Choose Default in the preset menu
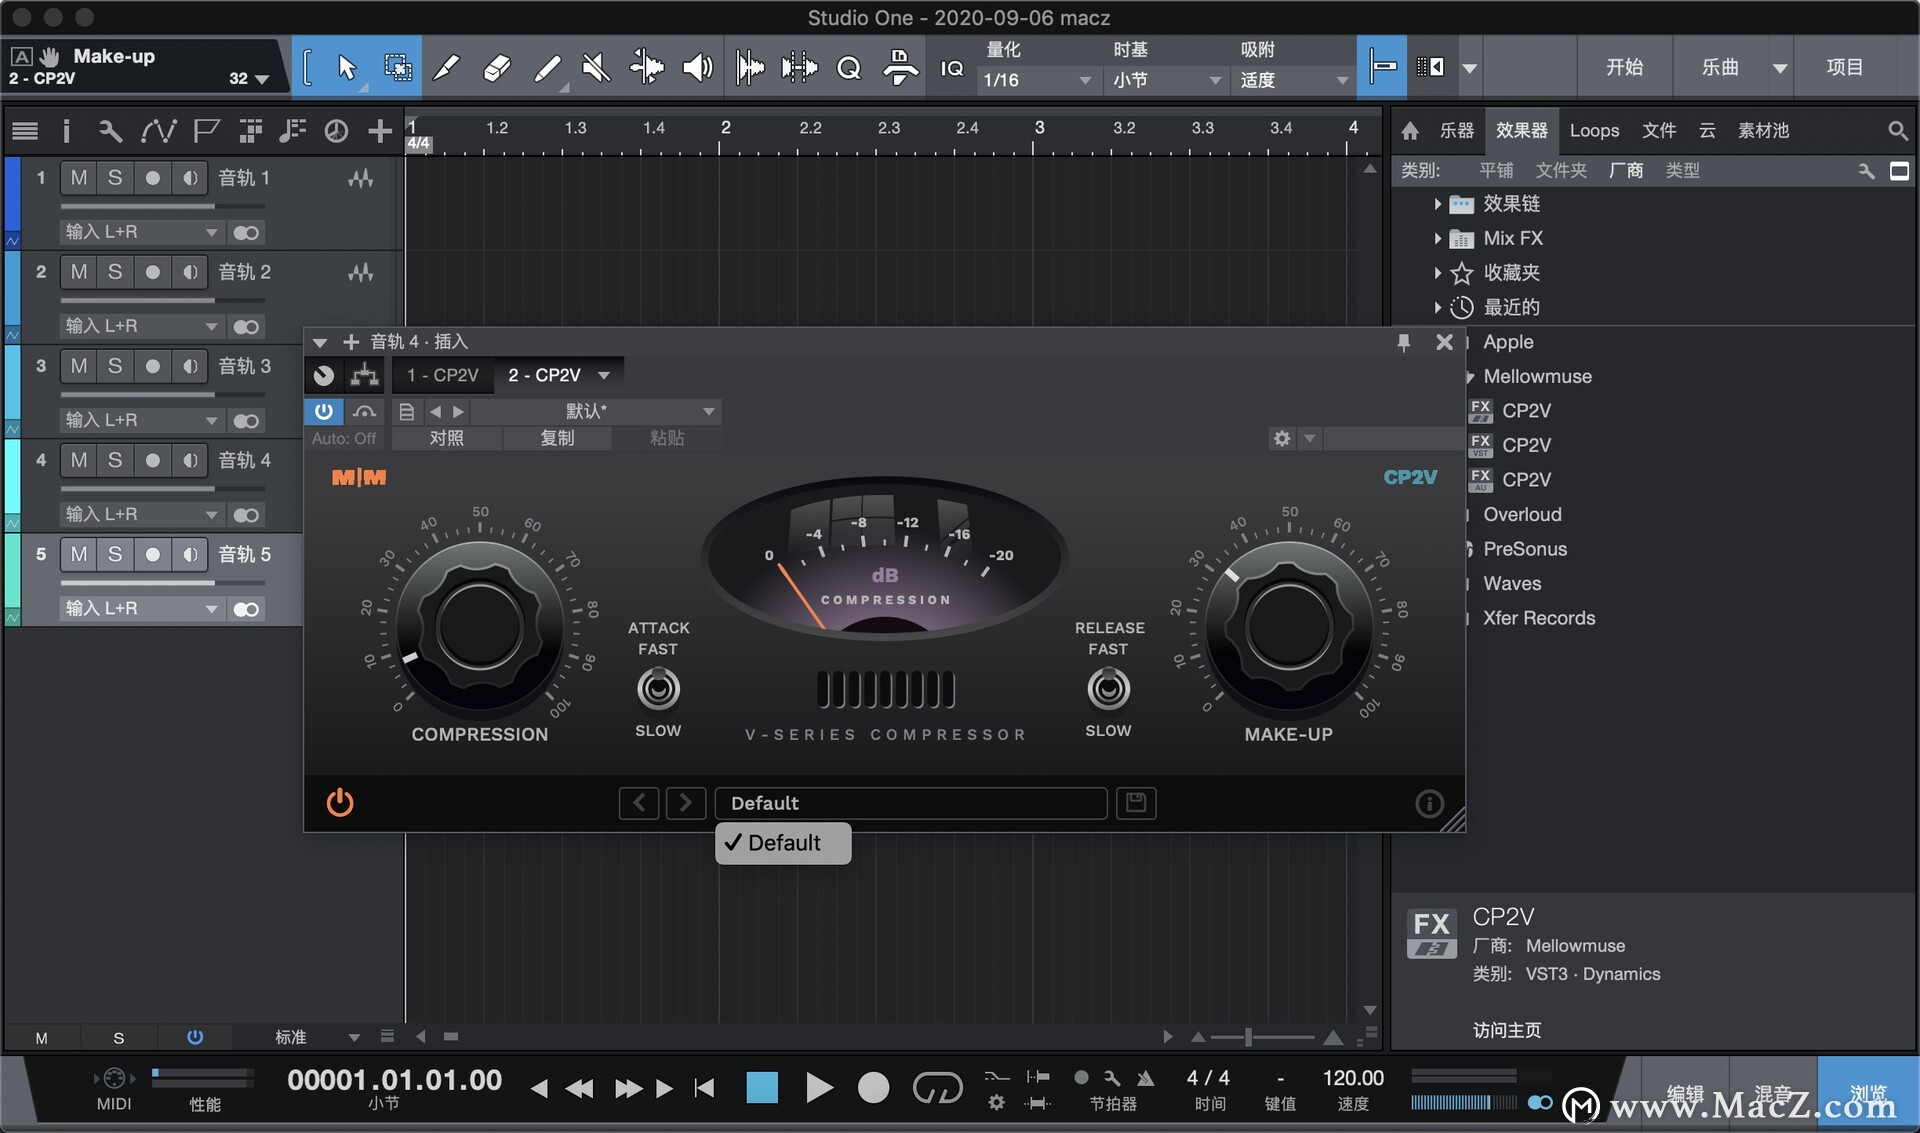 tap(783, 843)
